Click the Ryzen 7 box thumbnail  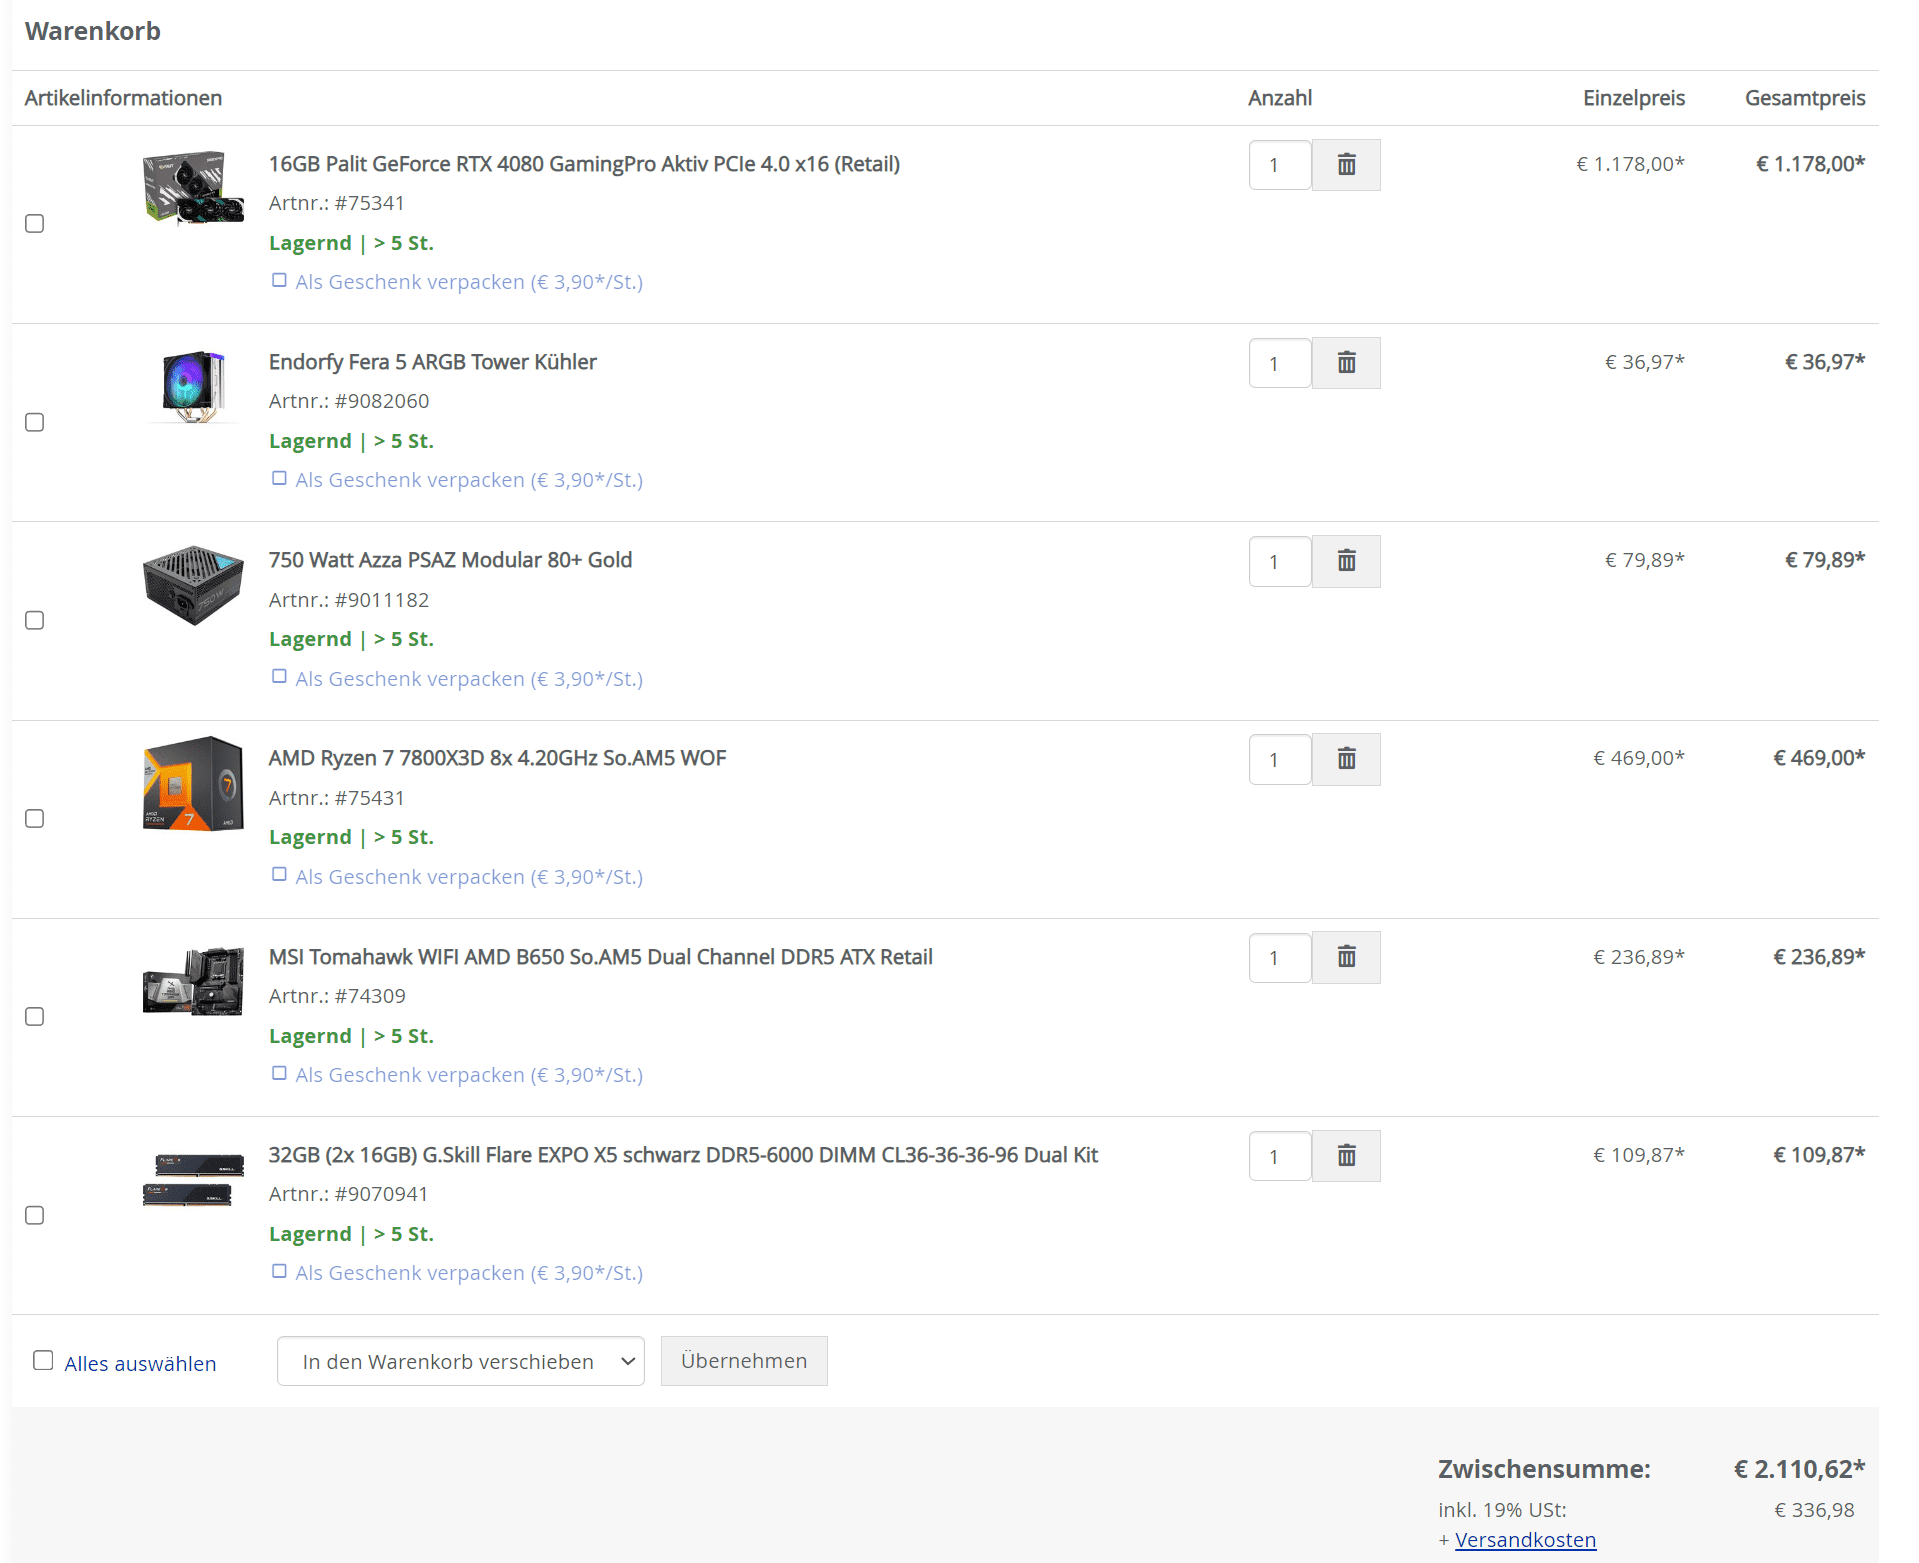[x=193, y=783]
